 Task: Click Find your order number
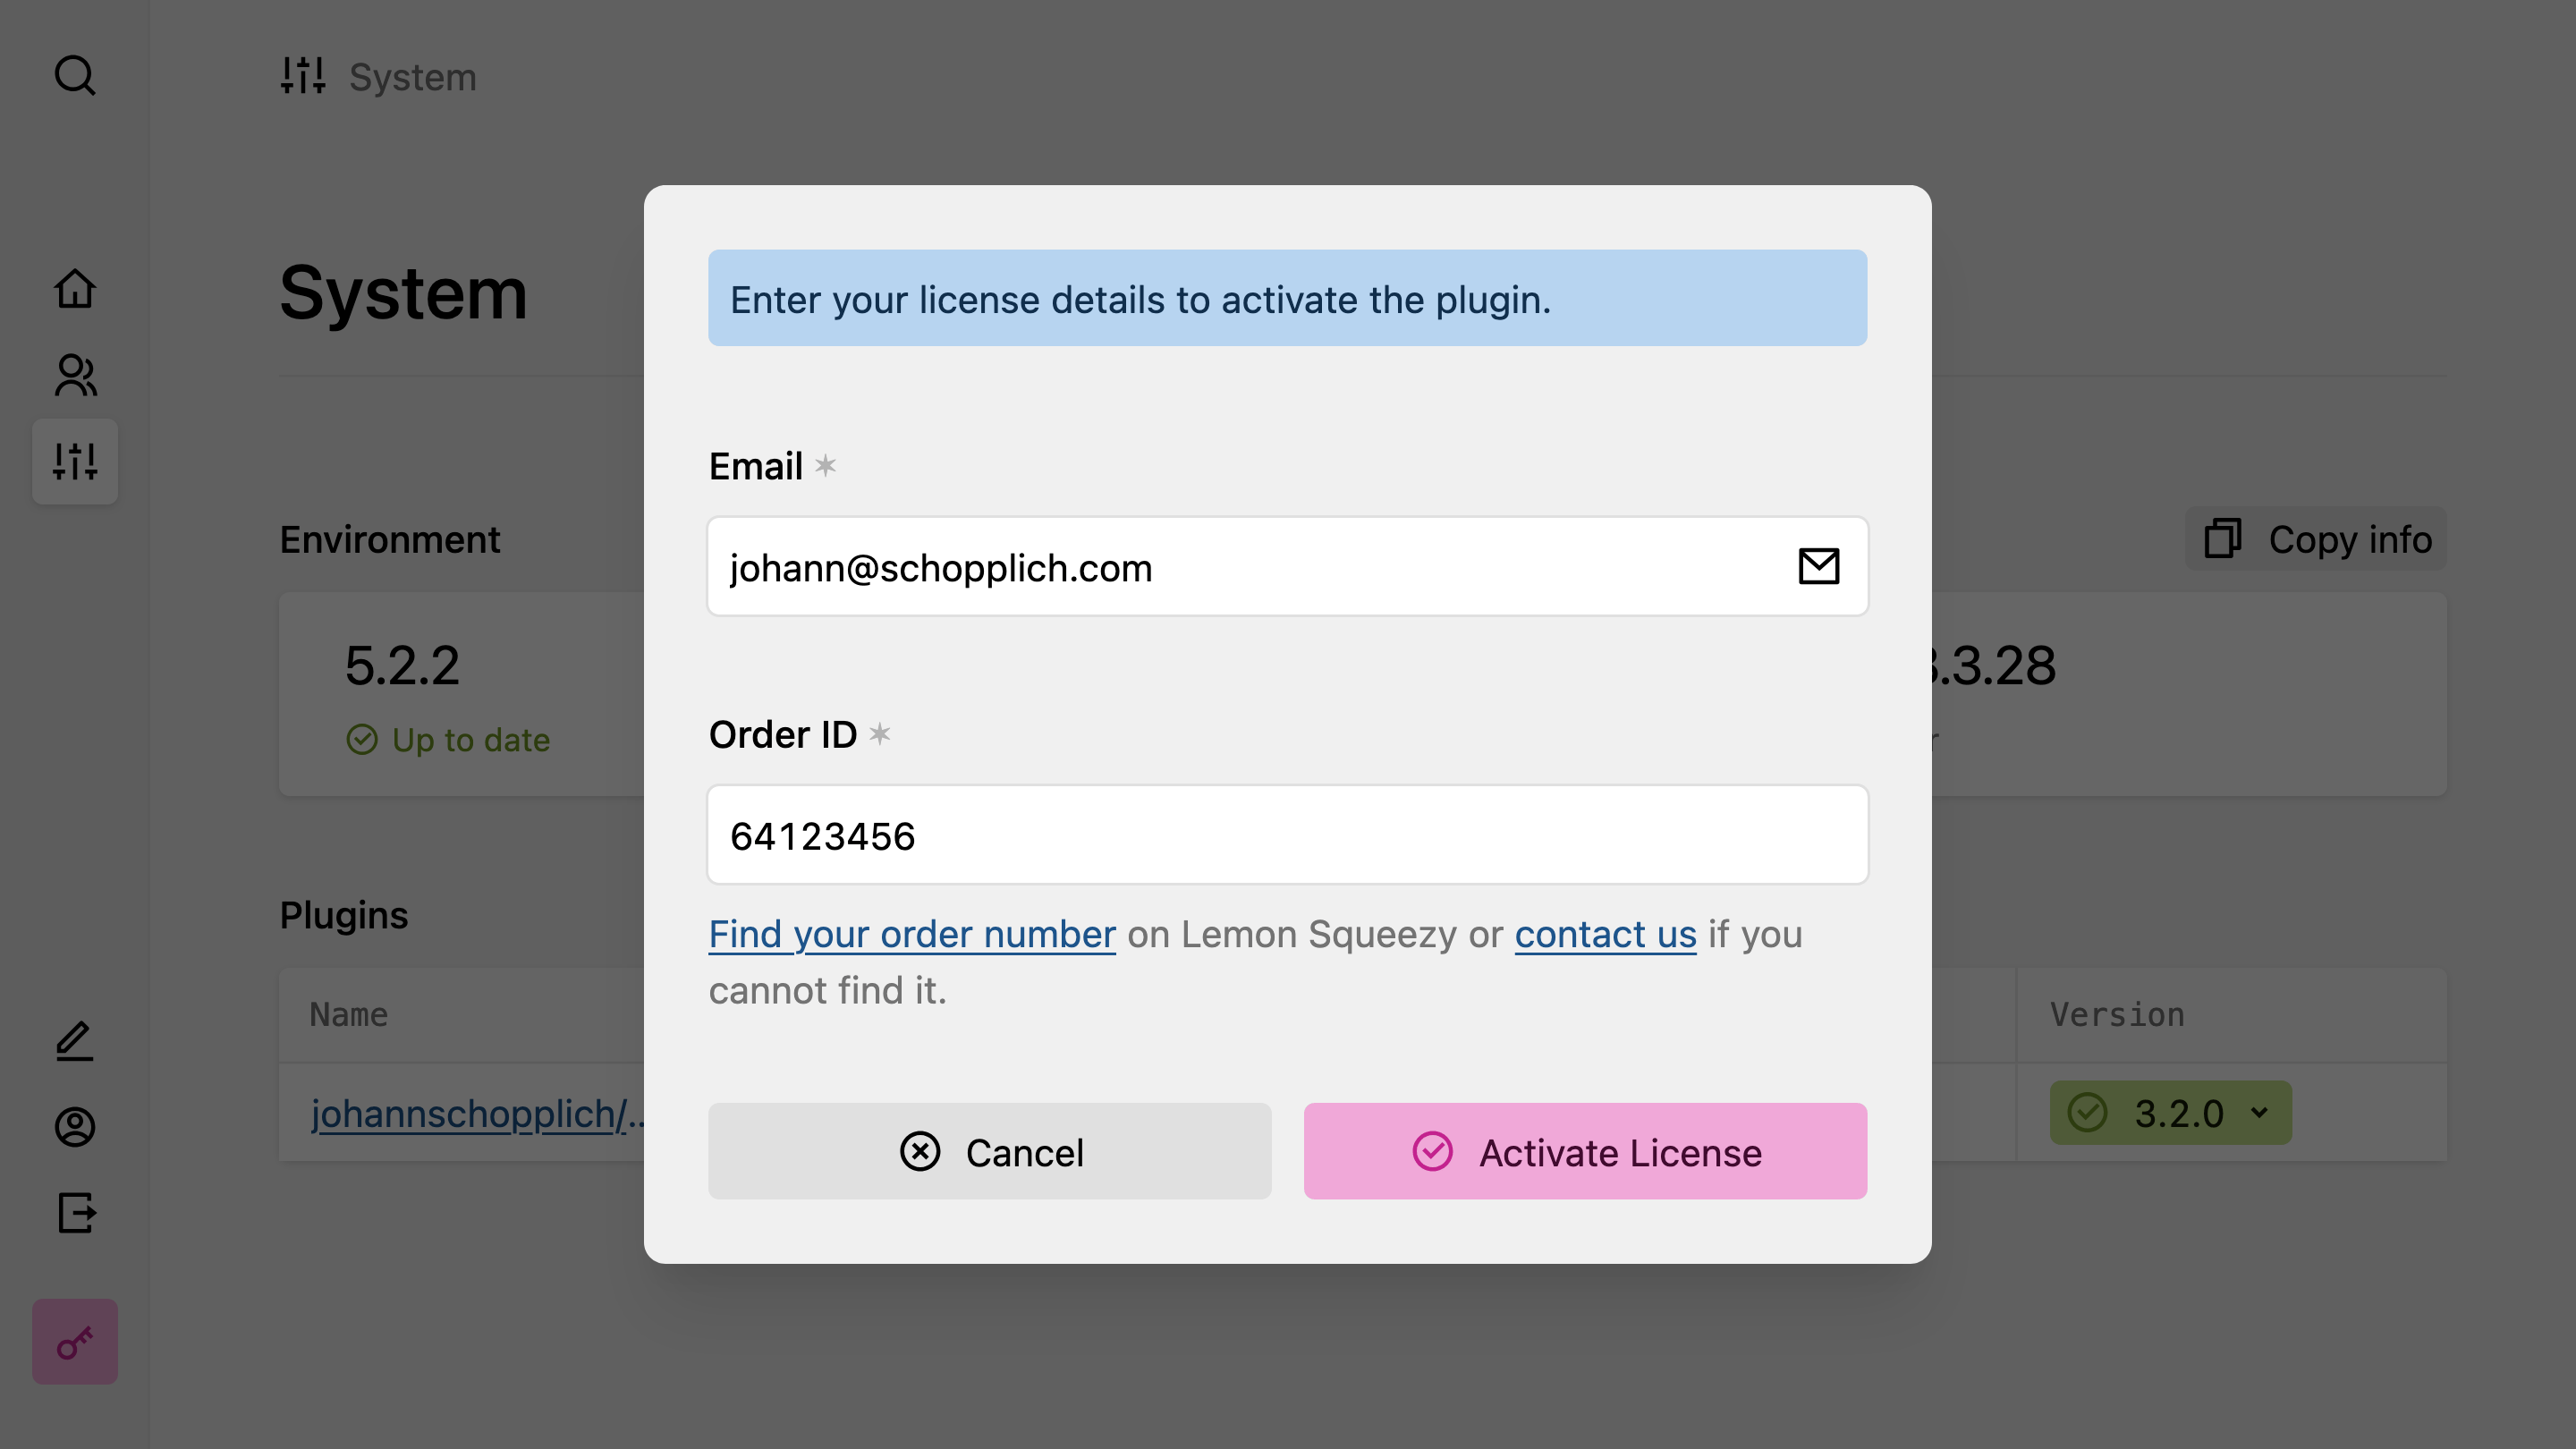tap(911, 934)
